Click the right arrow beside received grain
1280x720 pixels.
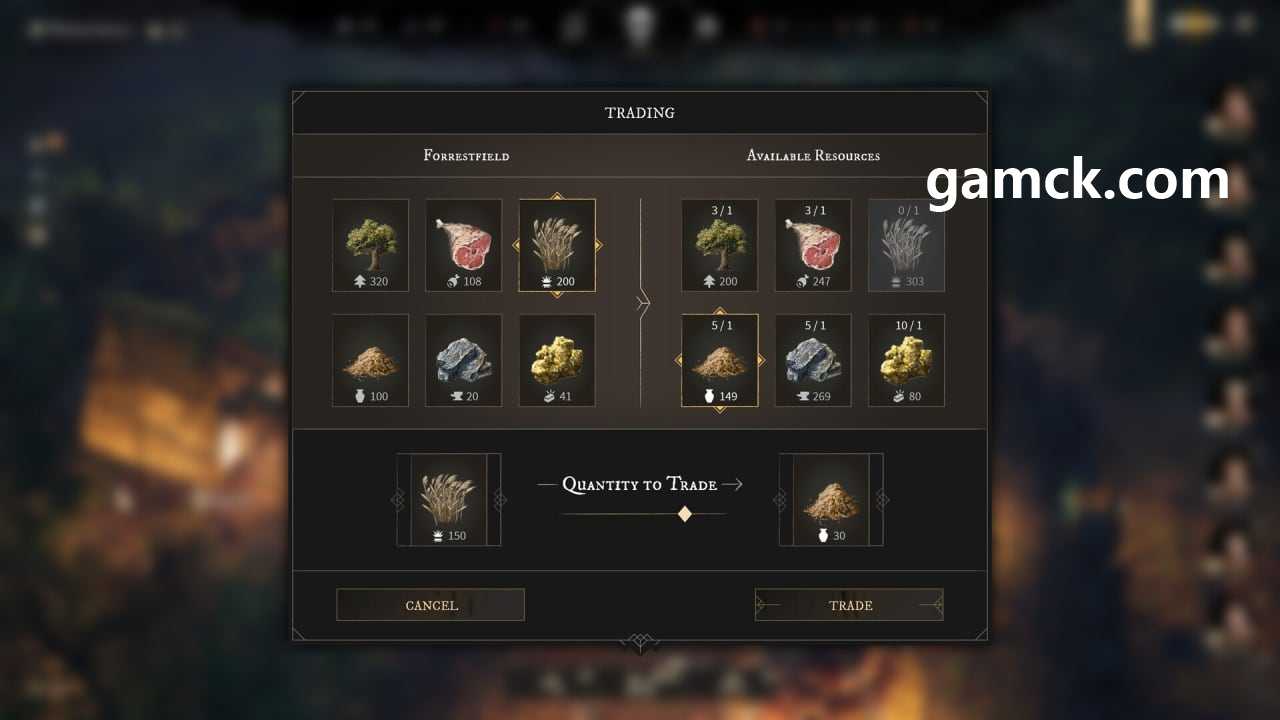(884, 500)
